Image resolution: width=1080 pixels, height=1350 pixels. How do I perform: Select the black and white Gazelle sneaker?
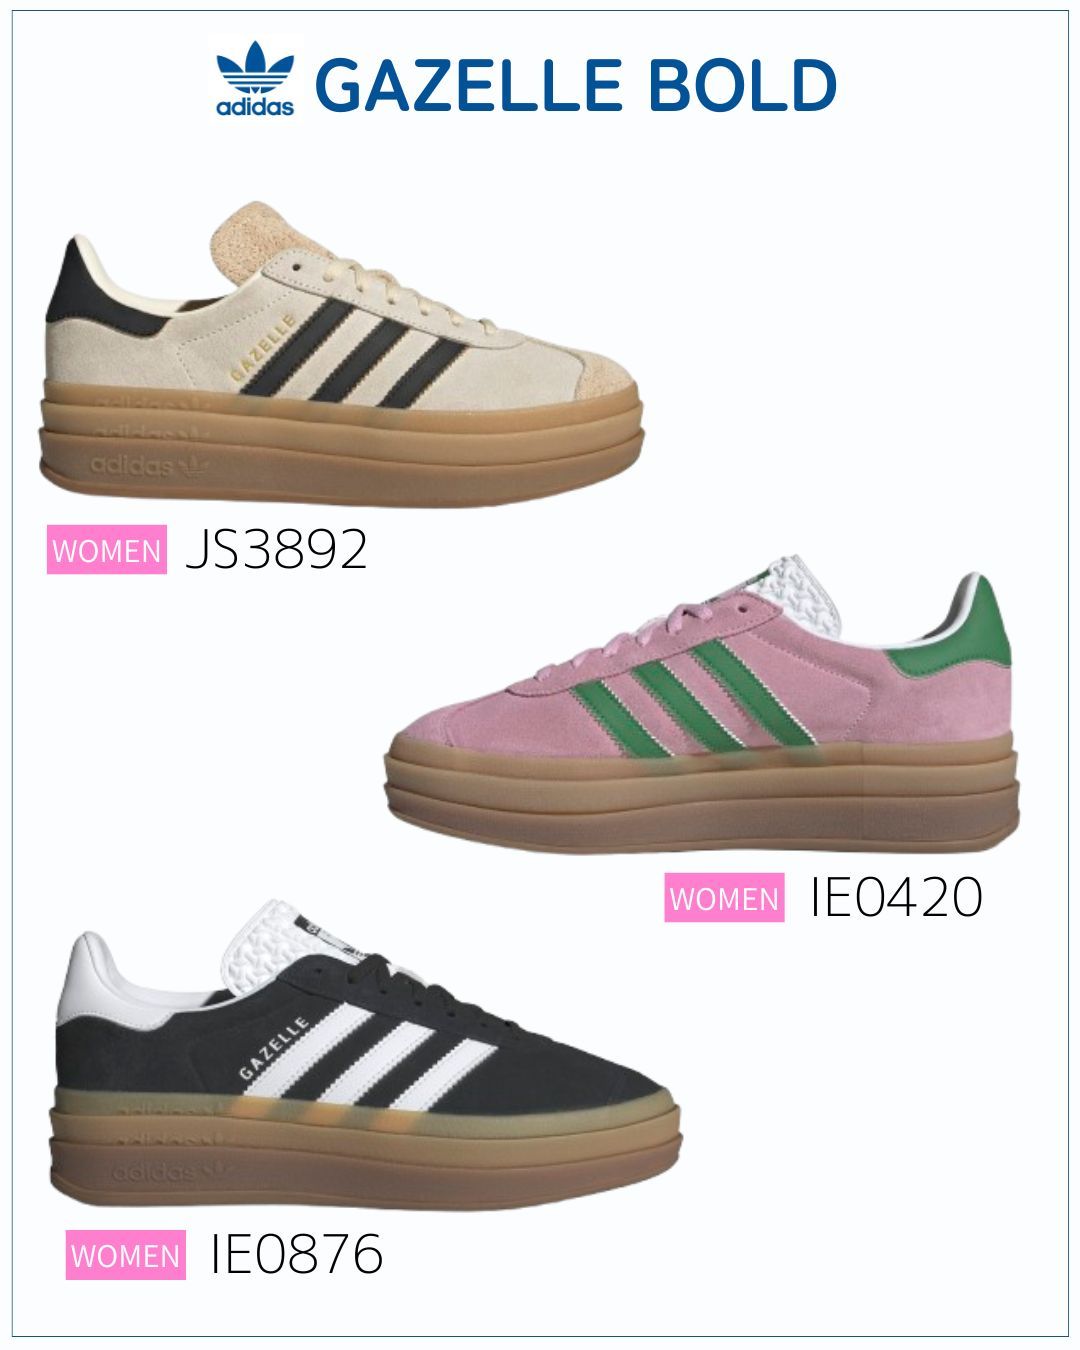364,1055
